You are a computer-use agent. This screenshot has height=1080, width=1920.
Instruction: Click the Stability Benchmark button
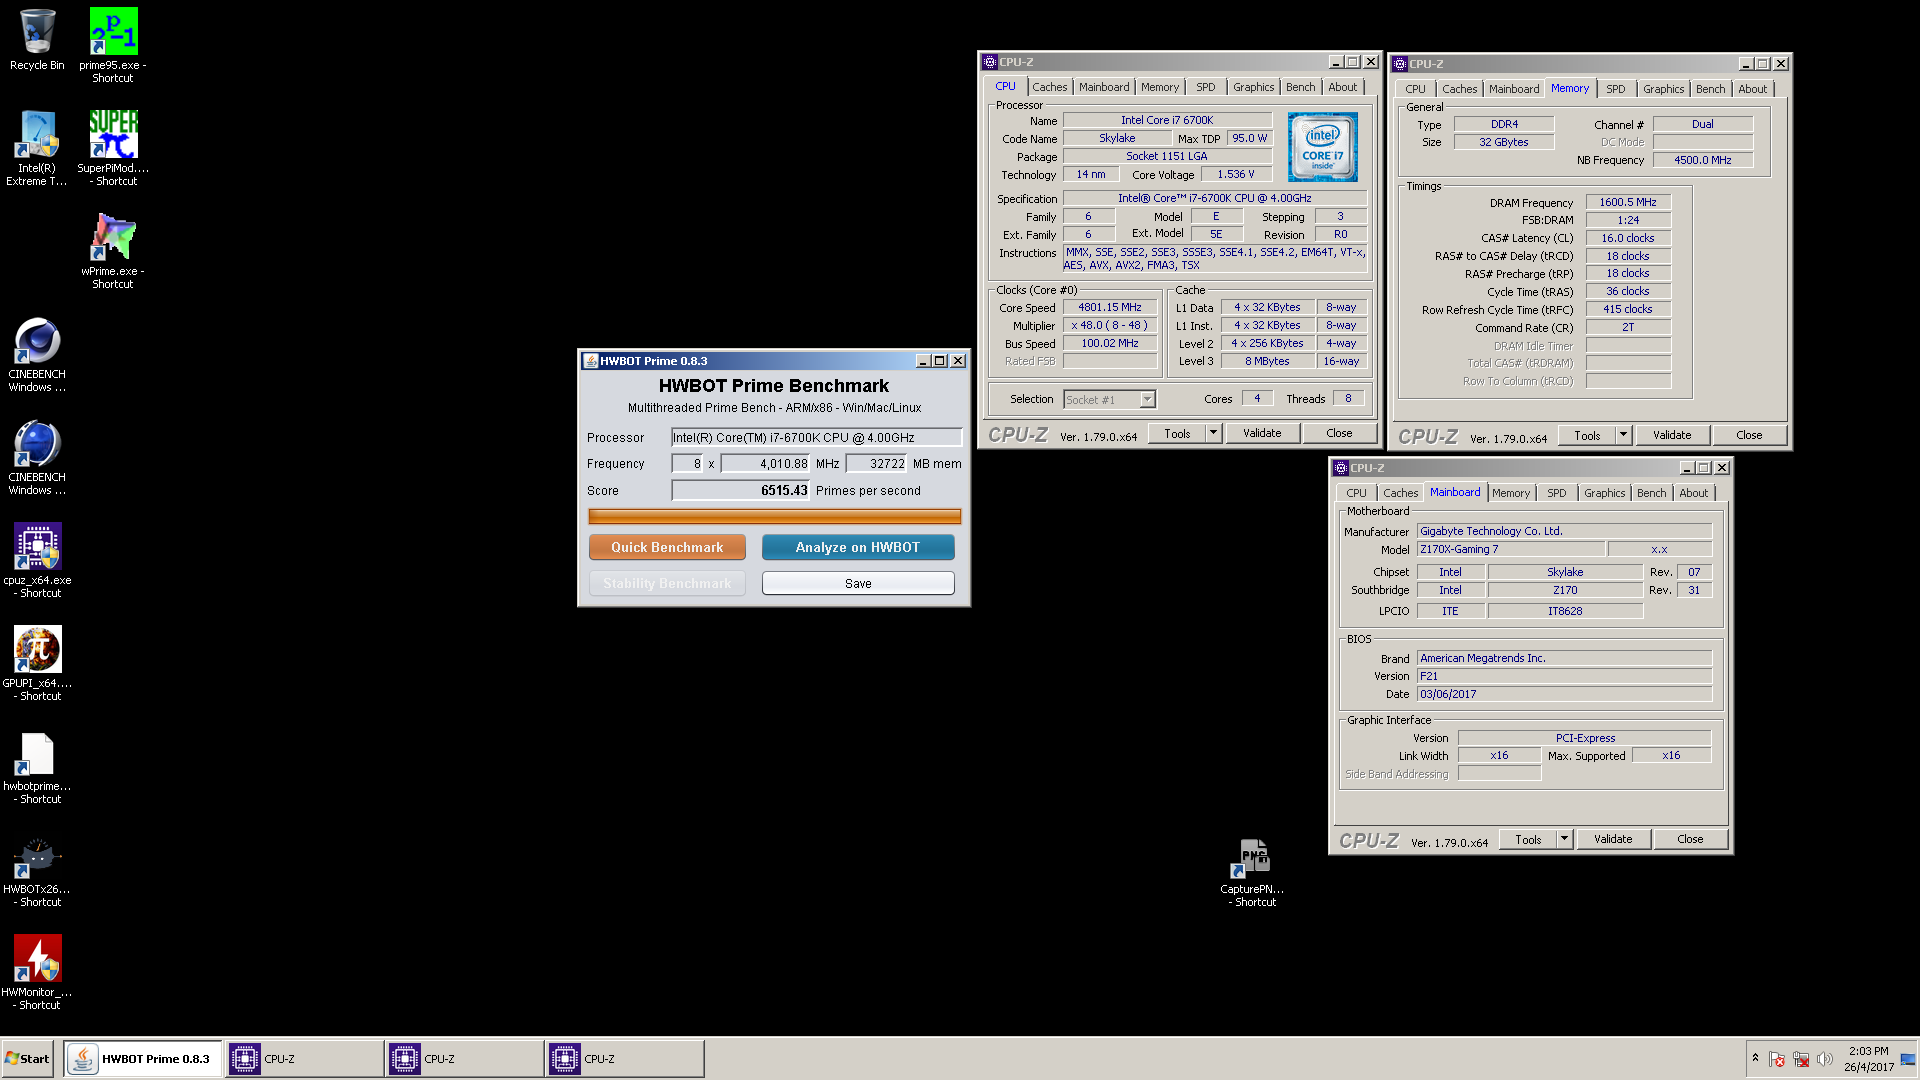(667, 583)
